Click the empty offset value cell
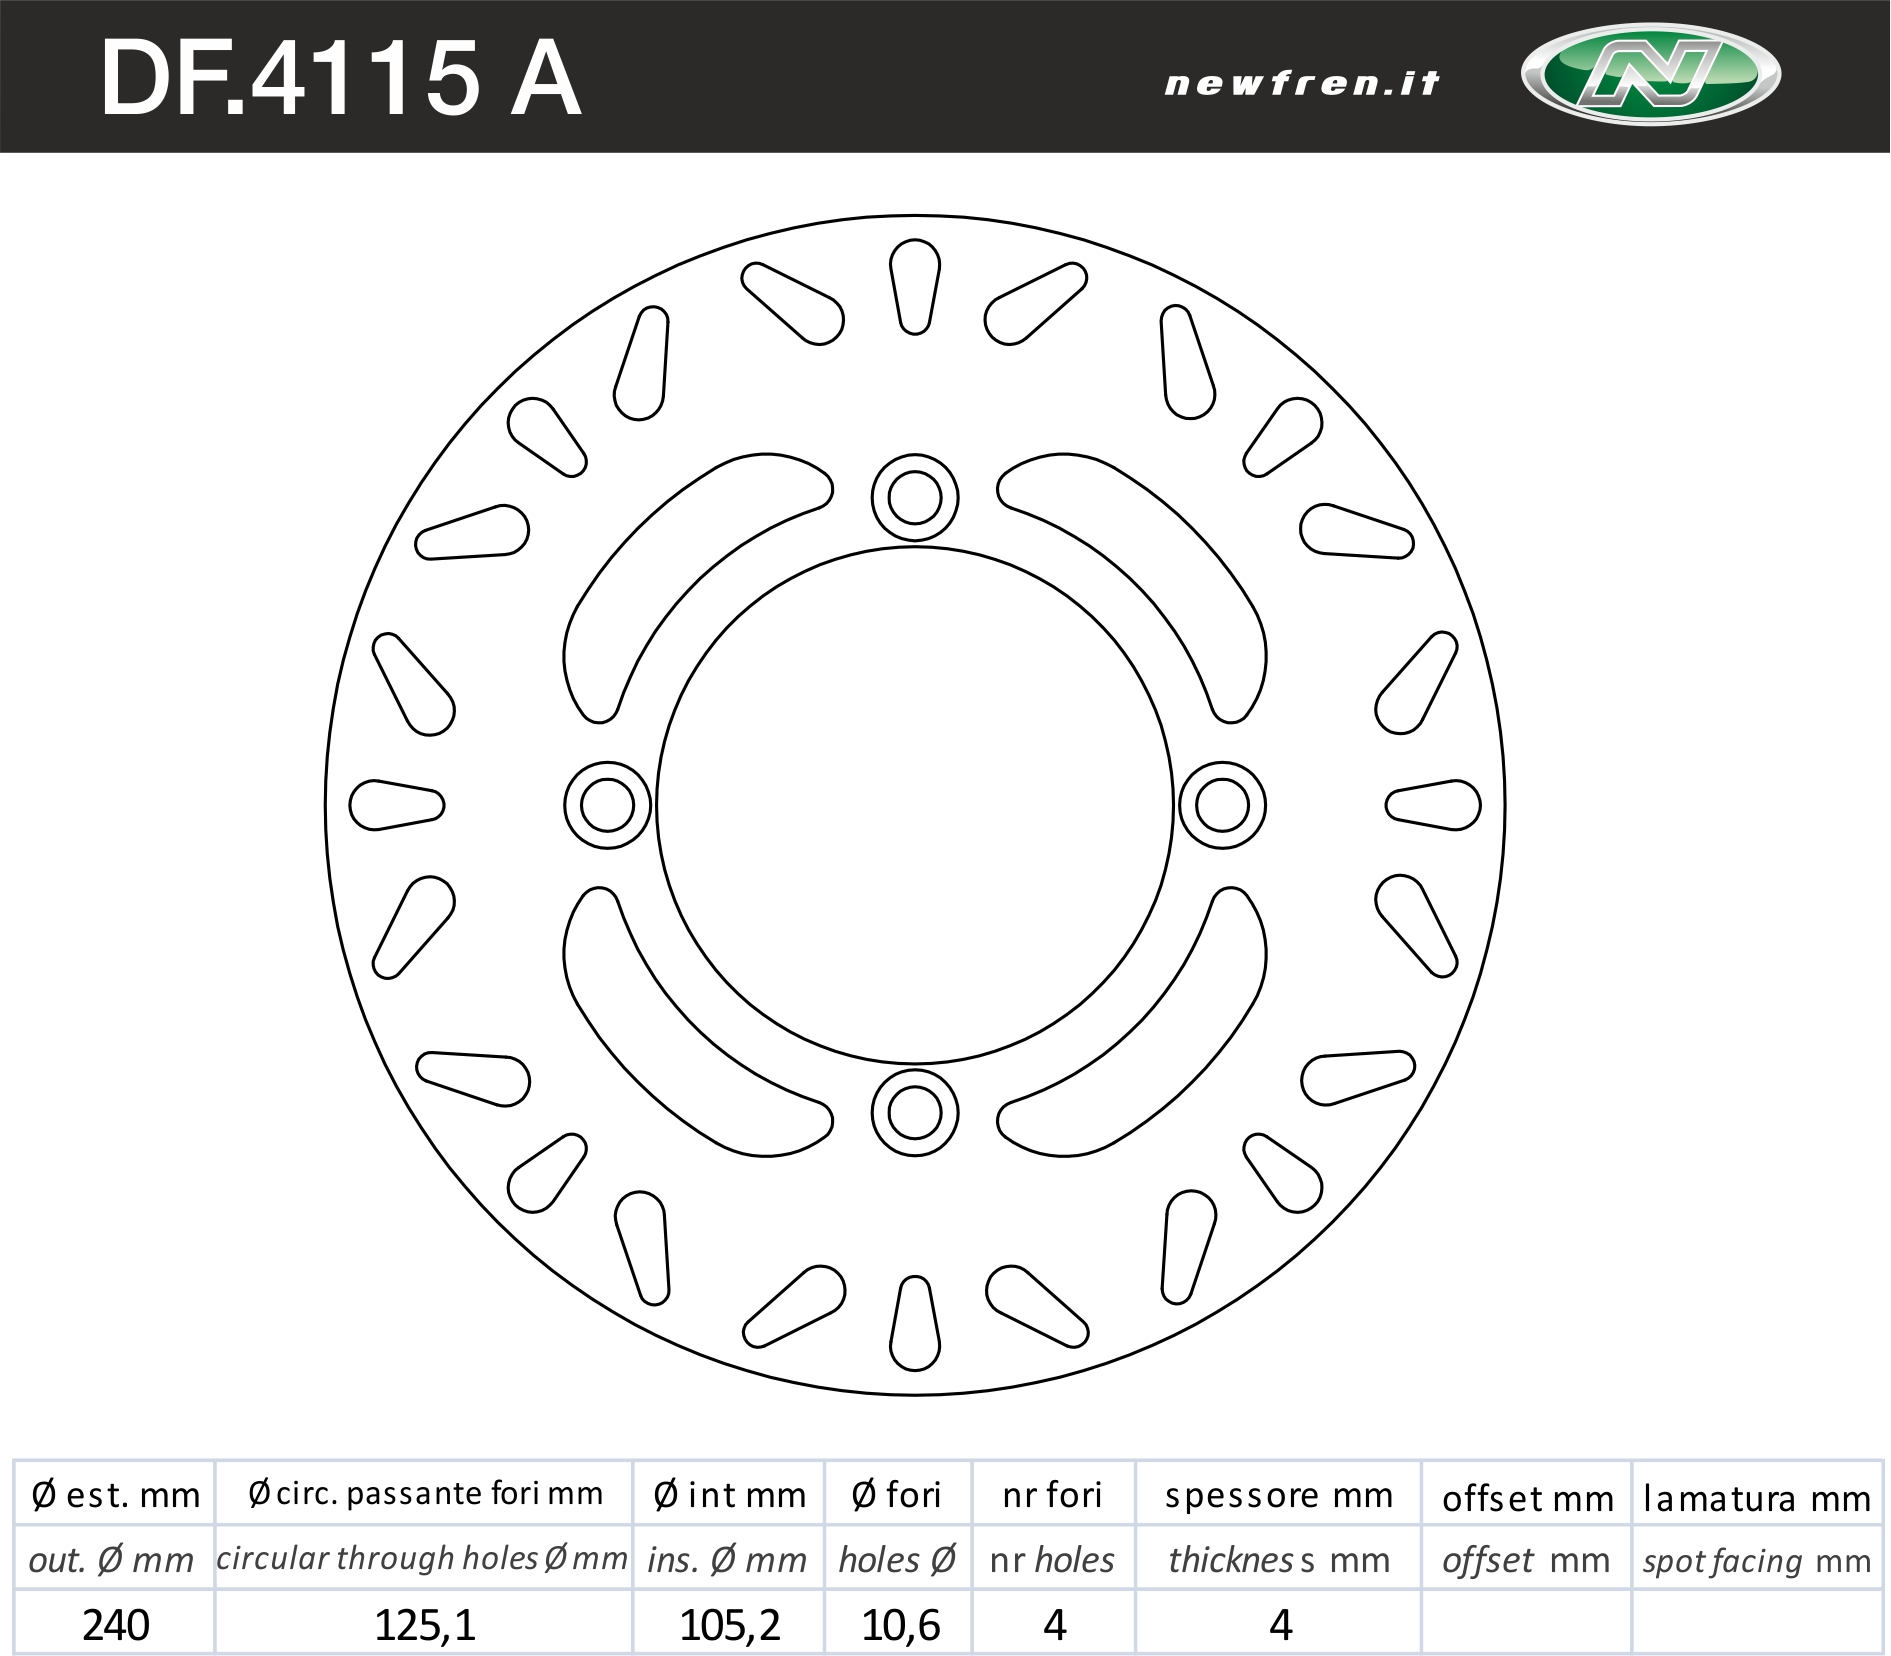The image size is (1891, 1656). [1526, 1625]
